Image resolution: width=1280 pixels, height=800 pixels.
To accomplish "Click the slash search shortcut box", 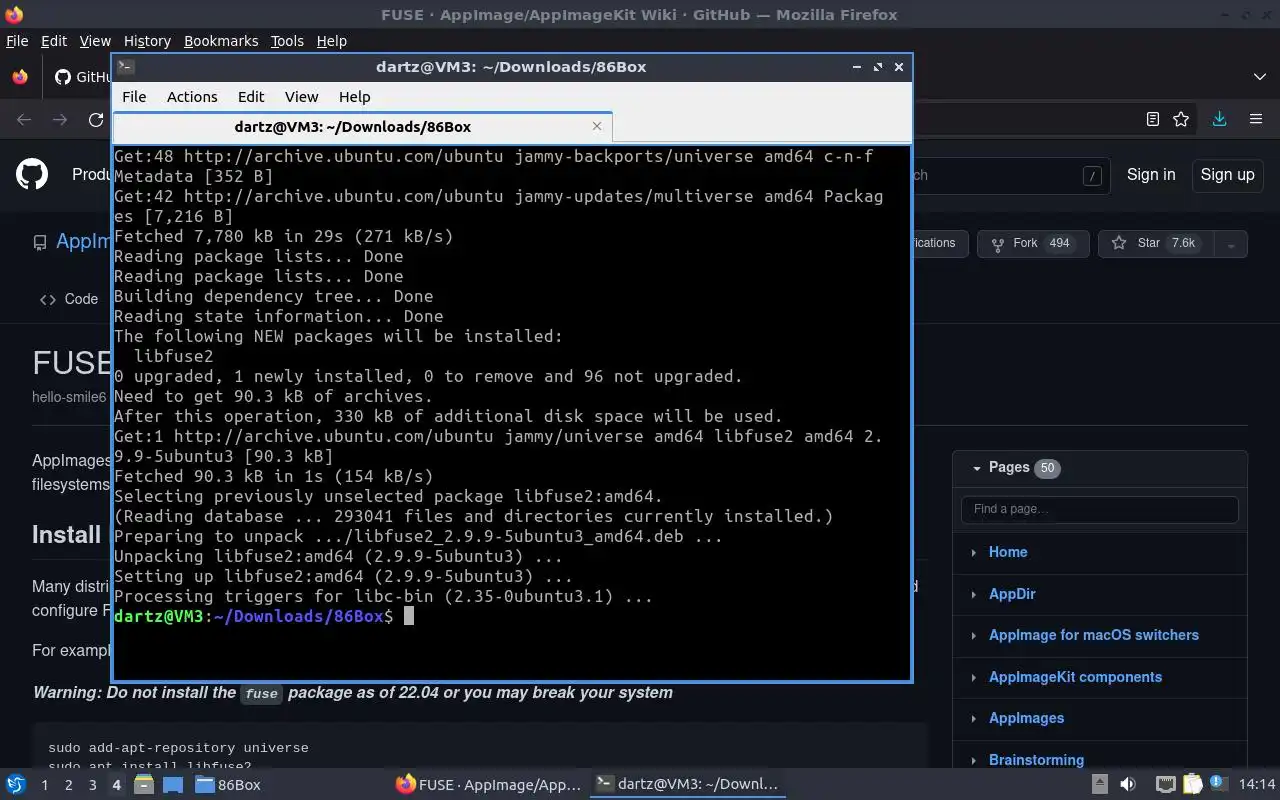I will point(1092,175).
